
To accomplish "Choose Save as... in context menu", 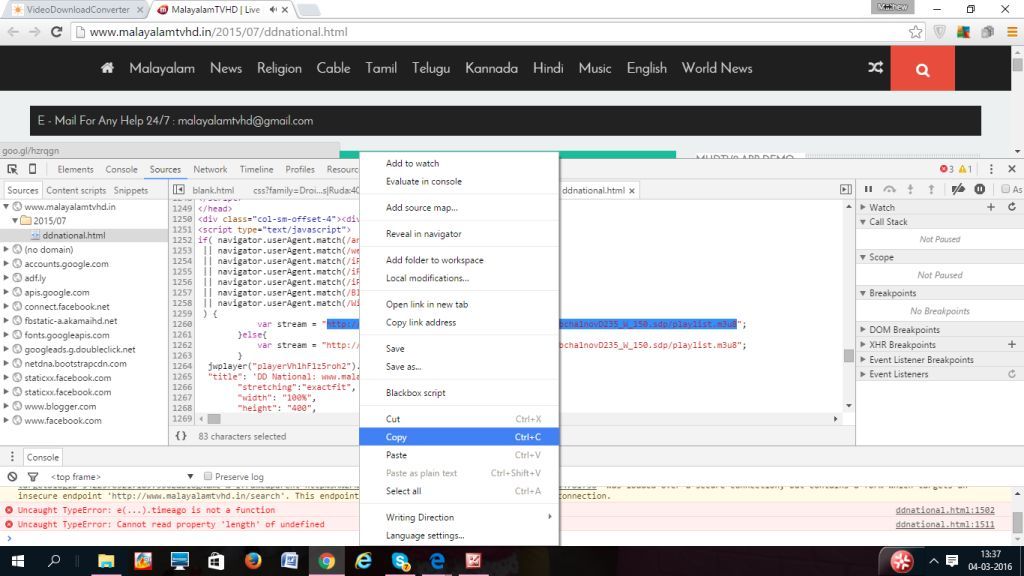I will 459,366.
